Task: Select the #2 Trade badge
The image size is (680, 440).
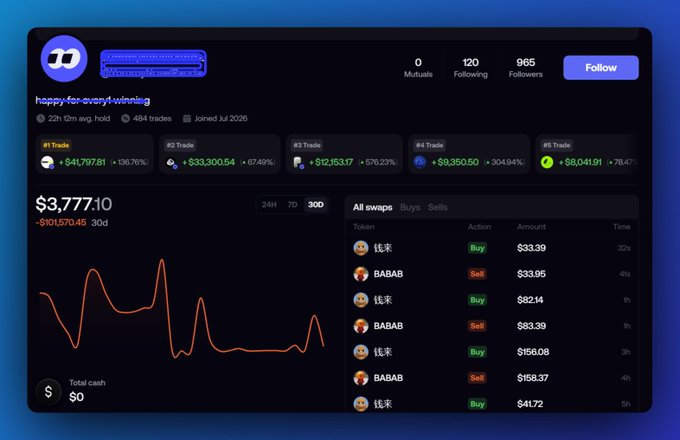Action: click(180, 145)
